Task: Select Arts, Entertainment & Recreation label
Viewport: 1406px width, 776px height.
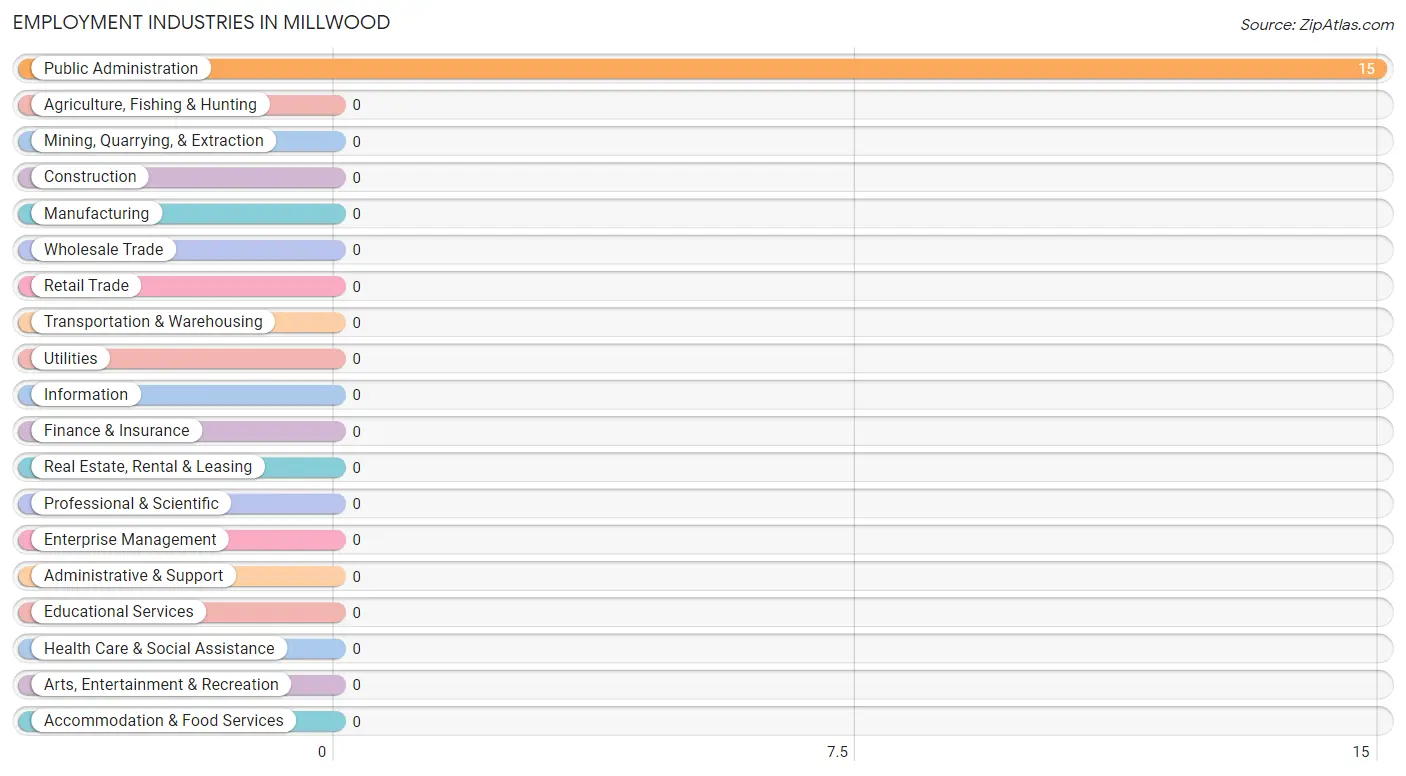Action: 161,684
